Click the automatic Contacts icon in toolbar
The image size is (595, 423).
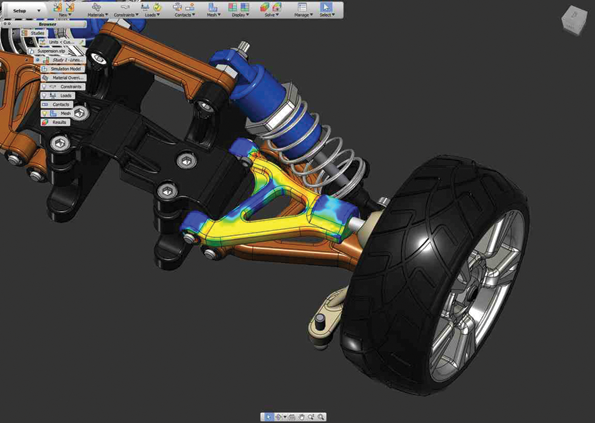coord(178,7)
